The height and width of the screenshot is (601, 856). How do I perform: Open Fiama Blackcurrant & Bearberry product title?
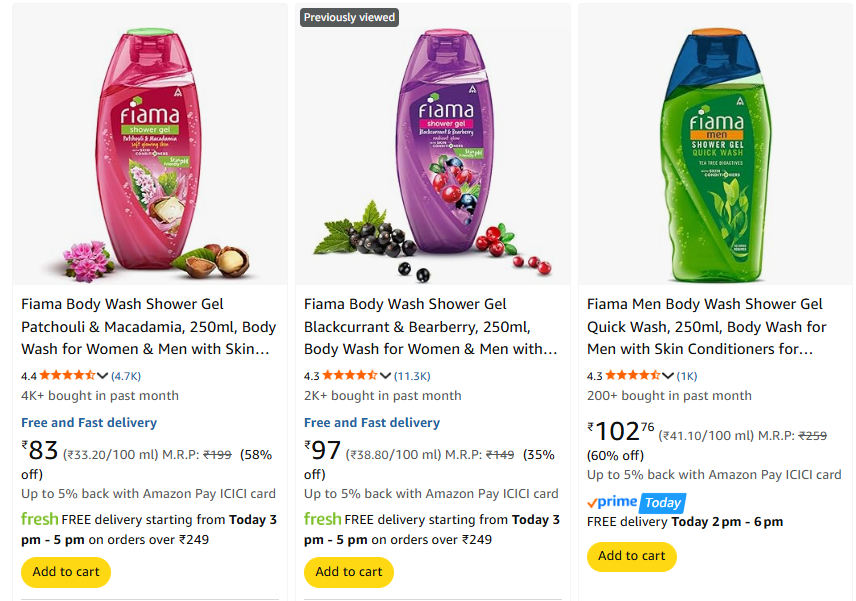coord(431,326)
